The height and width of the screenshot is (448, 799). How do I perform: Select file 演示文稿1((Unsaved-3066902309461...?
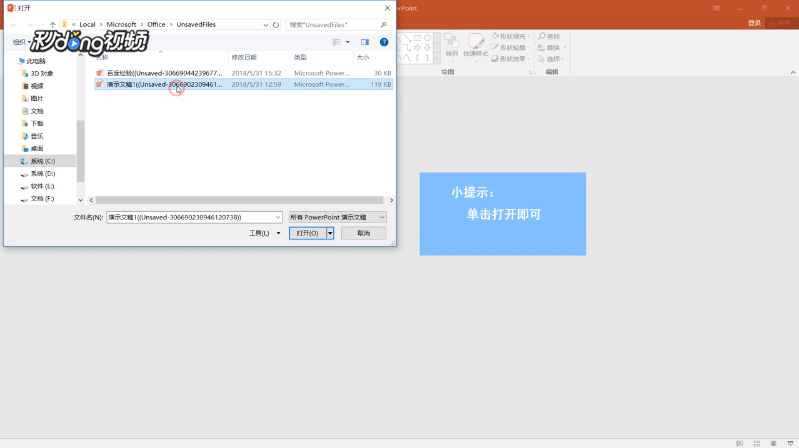[x=244, y=84]
